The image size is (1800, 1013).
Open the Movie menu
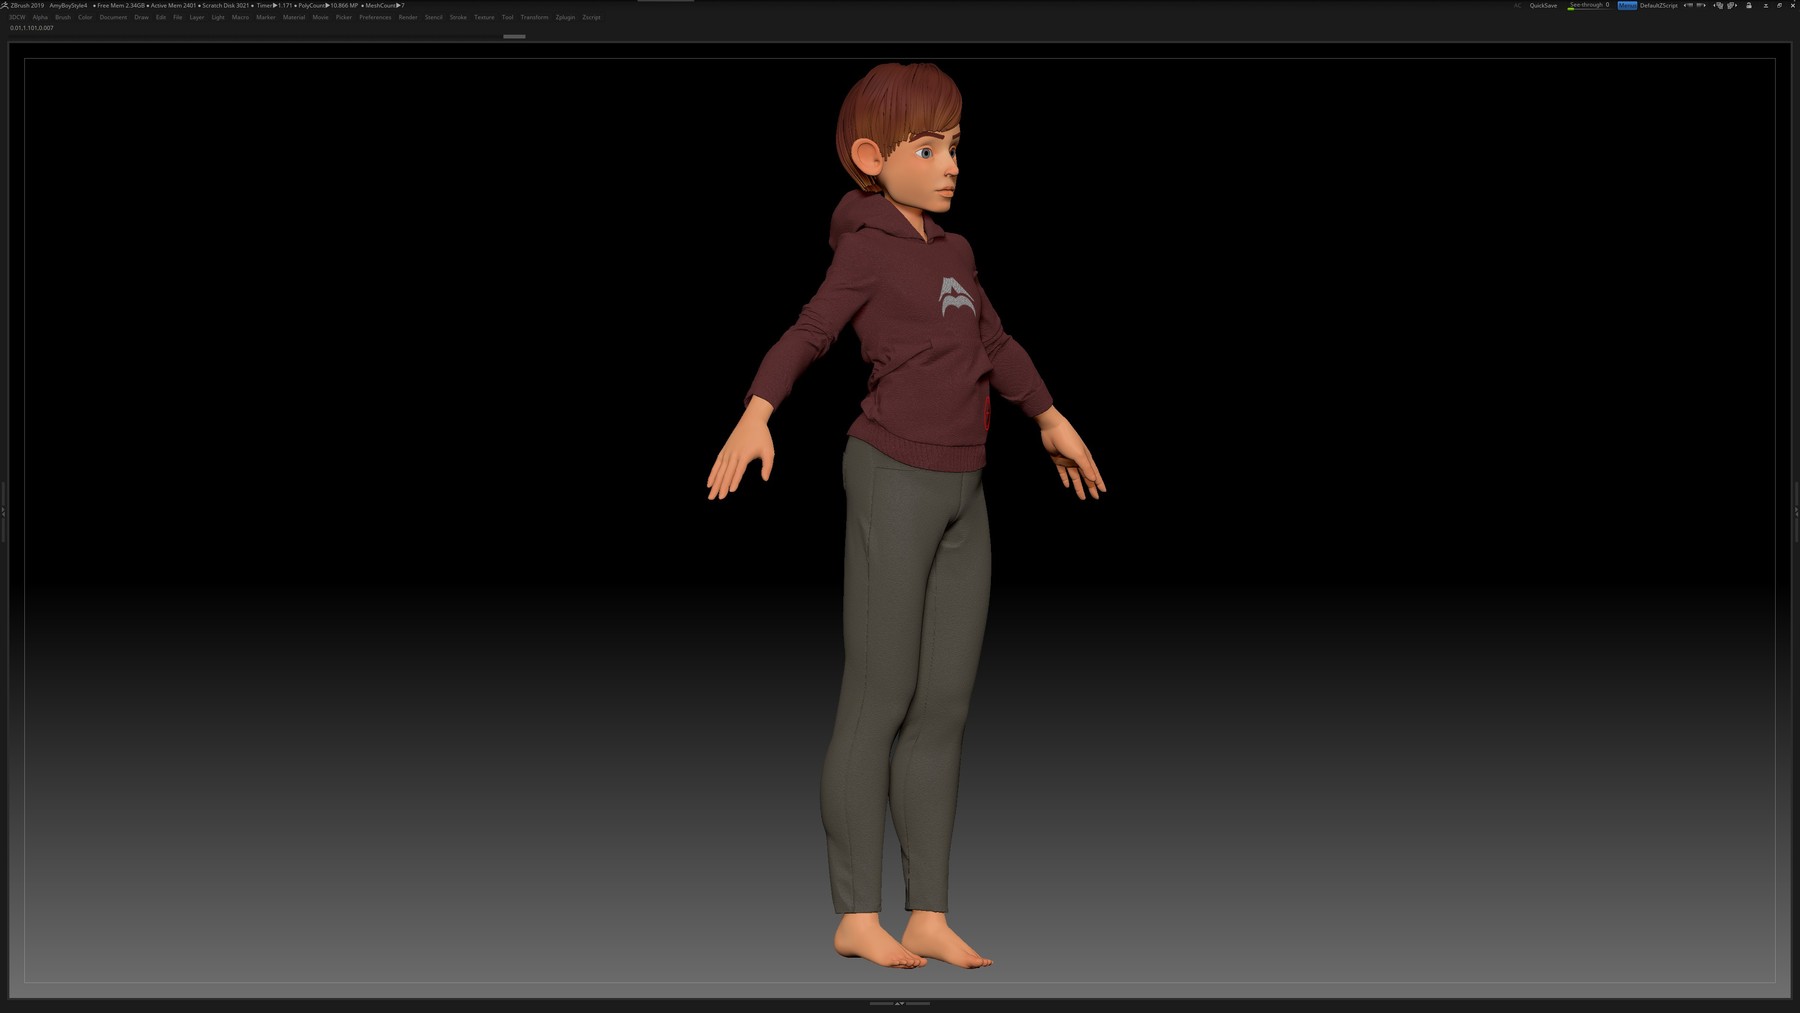click(320, 17)
